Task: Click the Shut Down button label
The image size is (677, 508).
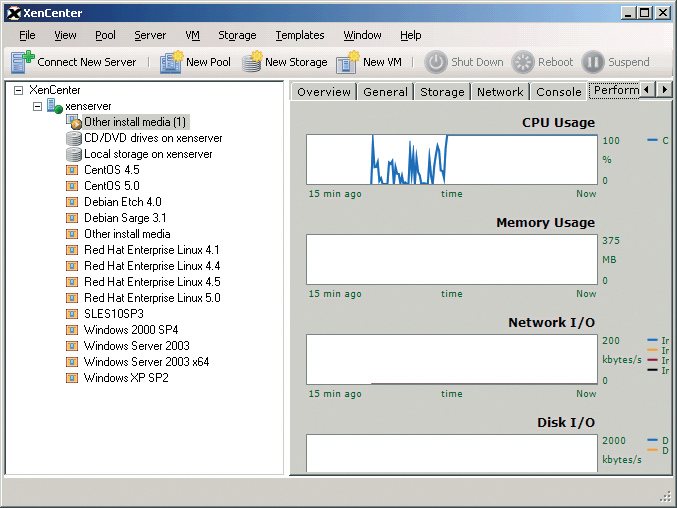Action: [477, 62]
